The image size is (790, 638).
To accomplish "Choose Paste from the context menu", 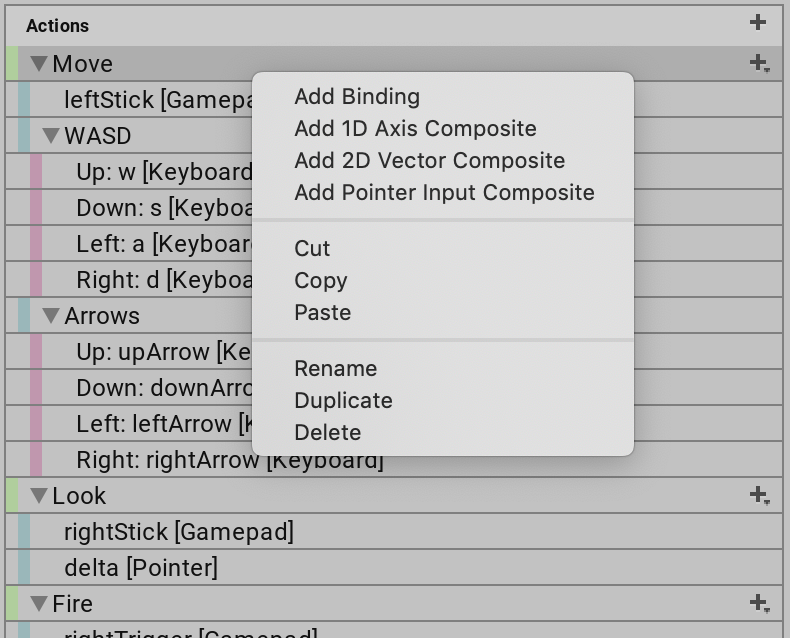I will (x=322, y=313).
